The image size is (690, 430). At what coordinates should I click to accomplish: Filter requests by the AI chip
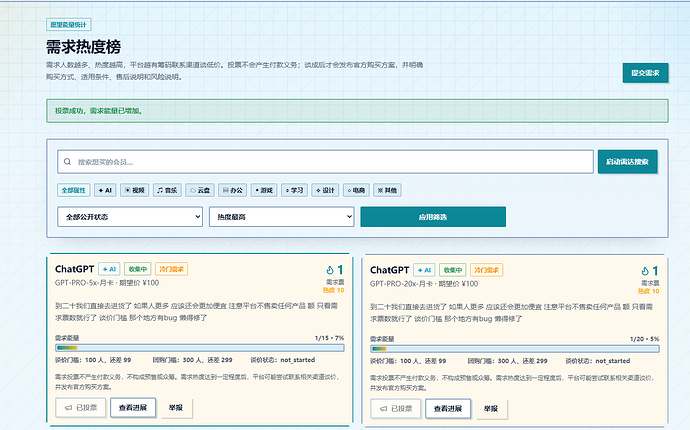pyautogui.click(x=105, y=190)
